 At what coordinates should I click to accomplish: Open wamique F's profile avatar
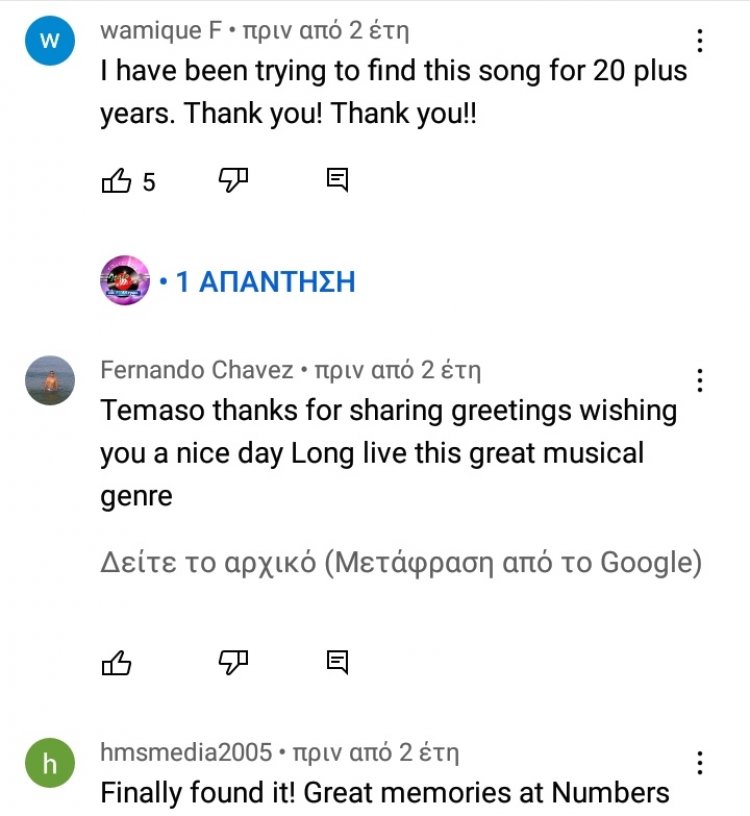[49, 41]
